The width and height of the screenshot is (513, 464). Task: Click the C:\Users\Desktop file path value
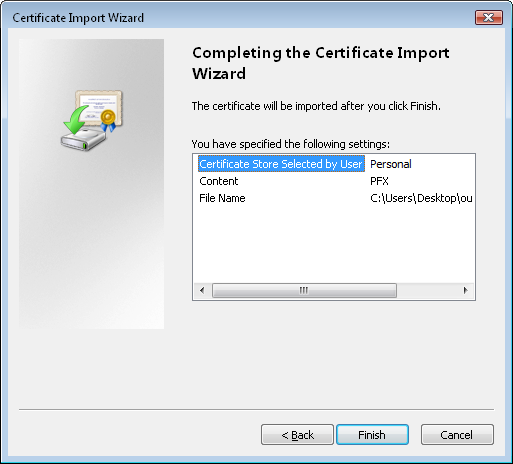(421, 198)
